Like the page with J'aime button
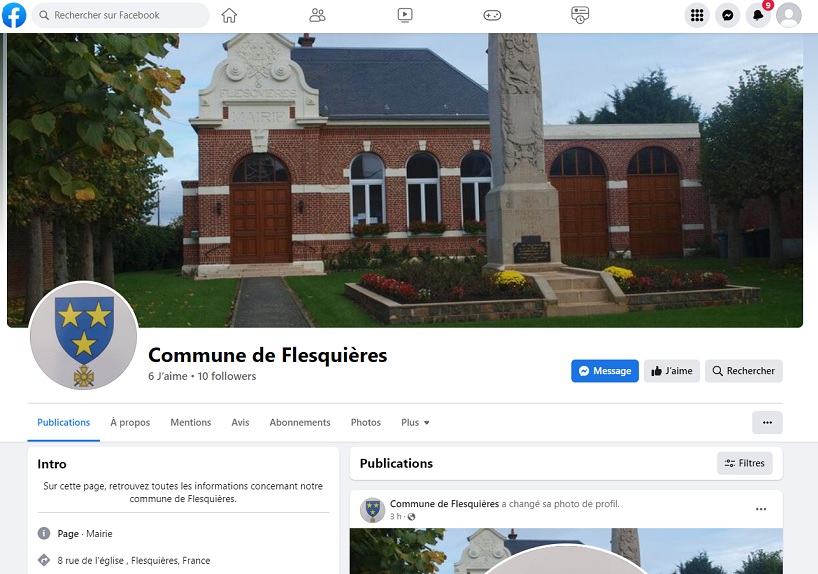Viewport: 818px width, 574px height. click(672, 371)
